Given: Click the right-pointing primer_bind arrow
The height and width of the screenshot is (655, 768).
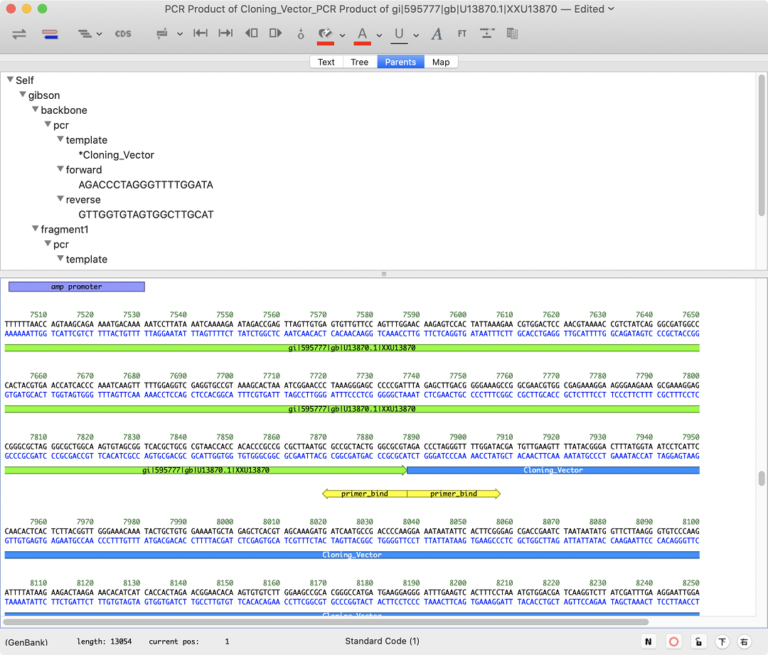Looking at the screenshot, I should click(x=454, y=494).
